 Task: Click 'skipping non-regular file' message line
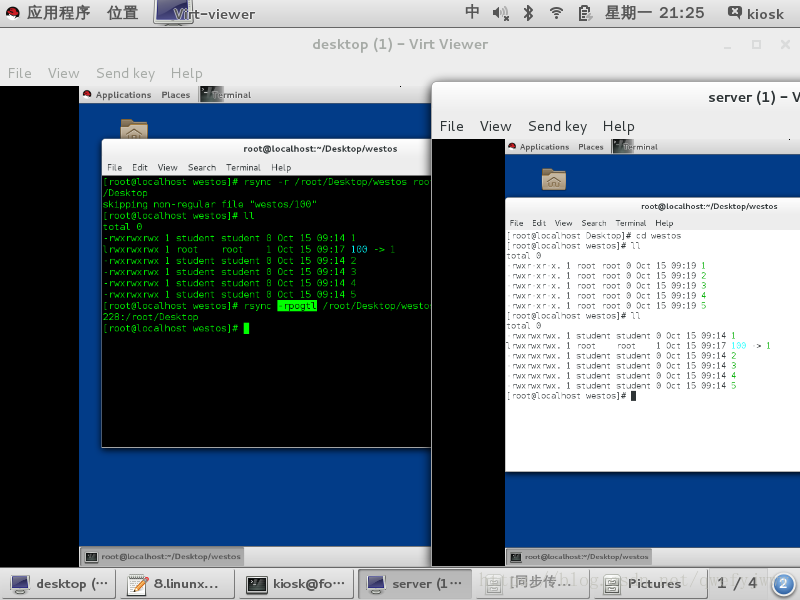point(210,205)
